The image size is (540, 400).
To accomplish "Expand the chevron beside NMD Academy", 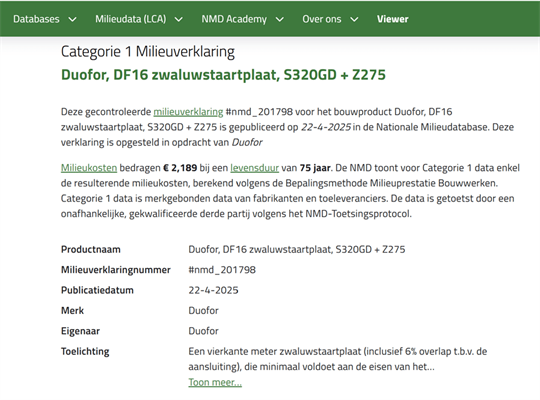I will coord(280,19).
